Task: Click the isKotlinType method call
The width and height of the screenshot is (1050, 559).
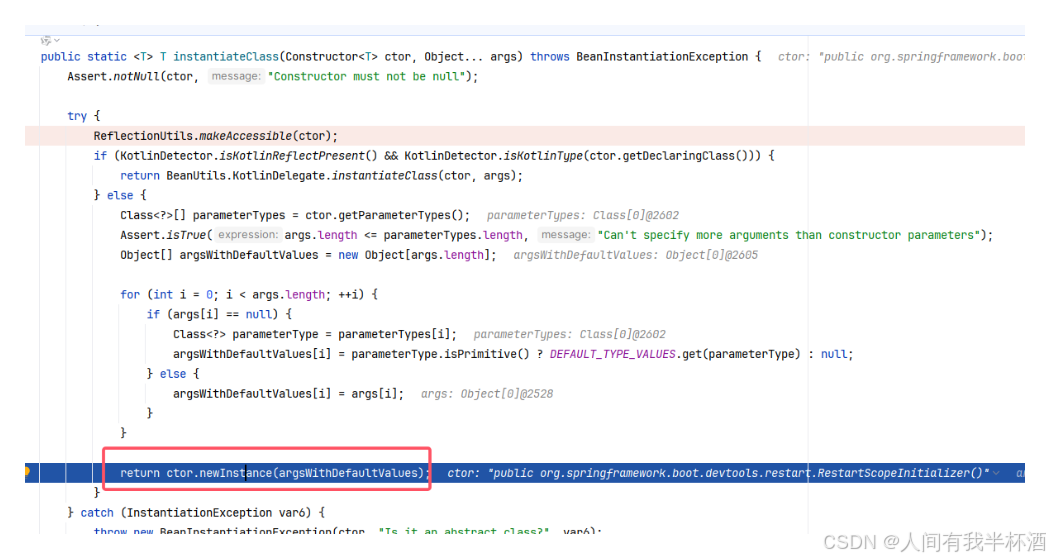Action: [x=543, y=156]
